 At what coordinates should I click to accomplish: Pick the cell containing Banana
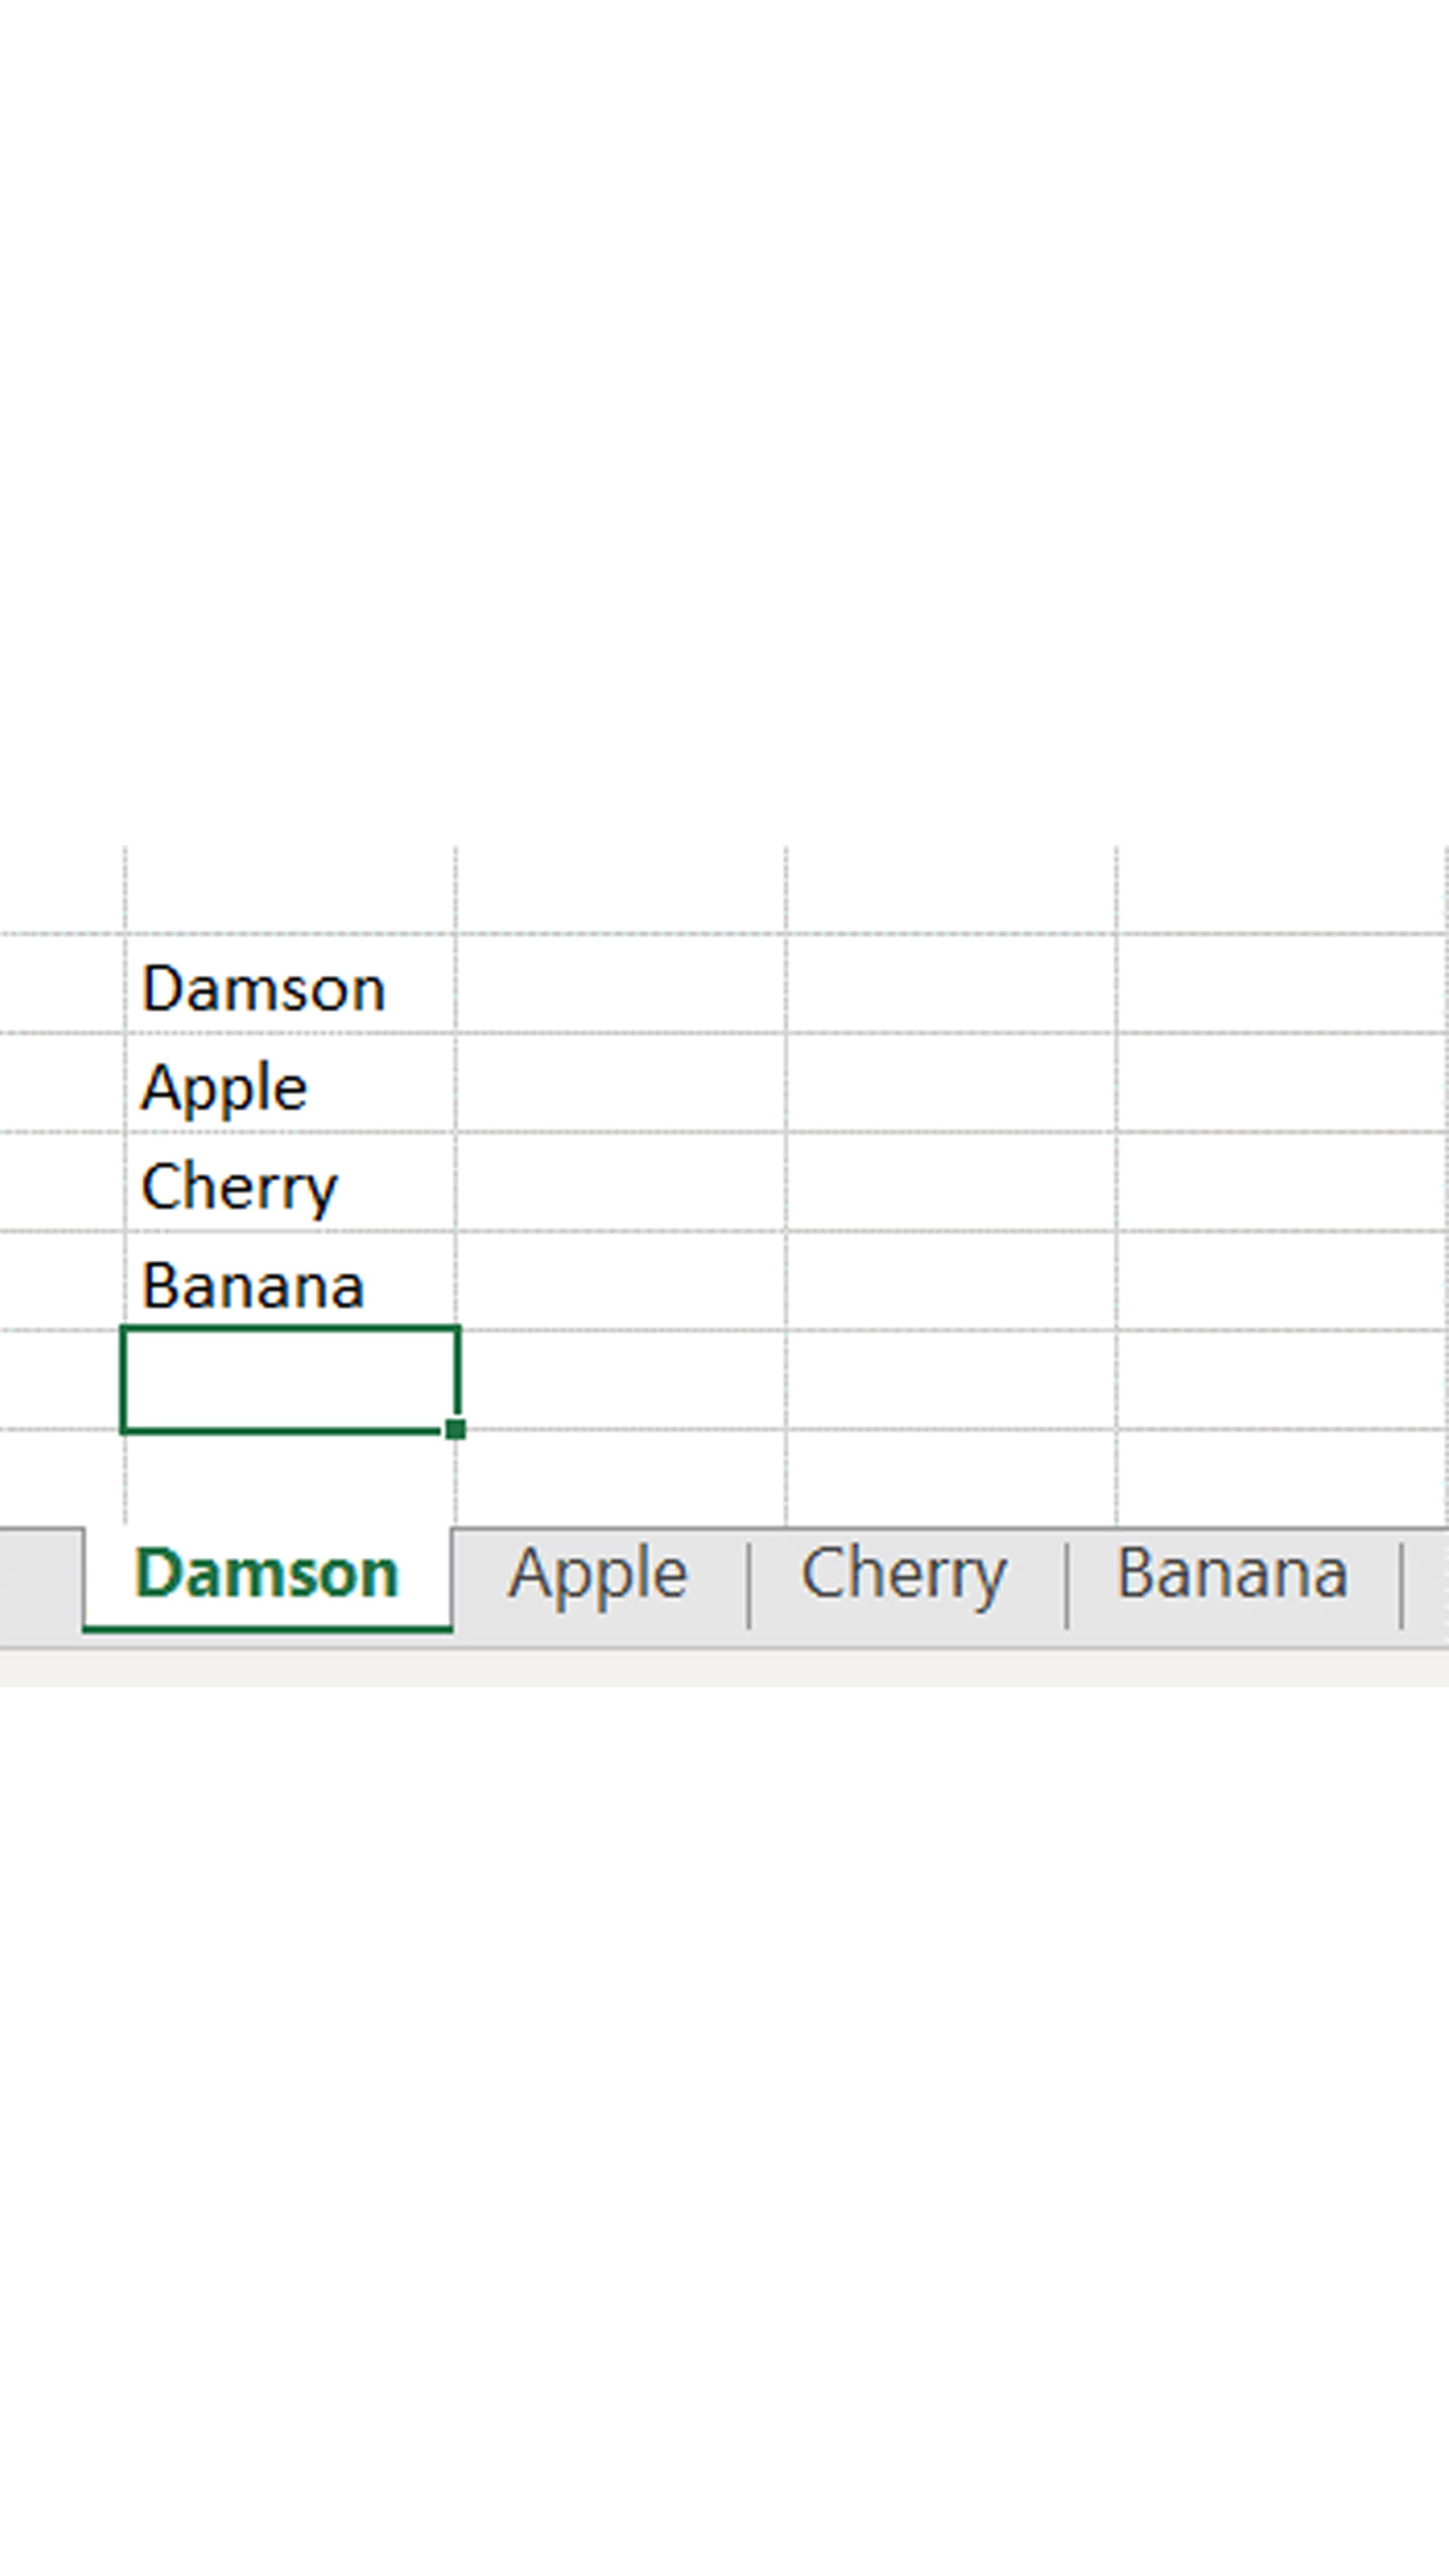pyautogui.click(x=289, y=1281)
